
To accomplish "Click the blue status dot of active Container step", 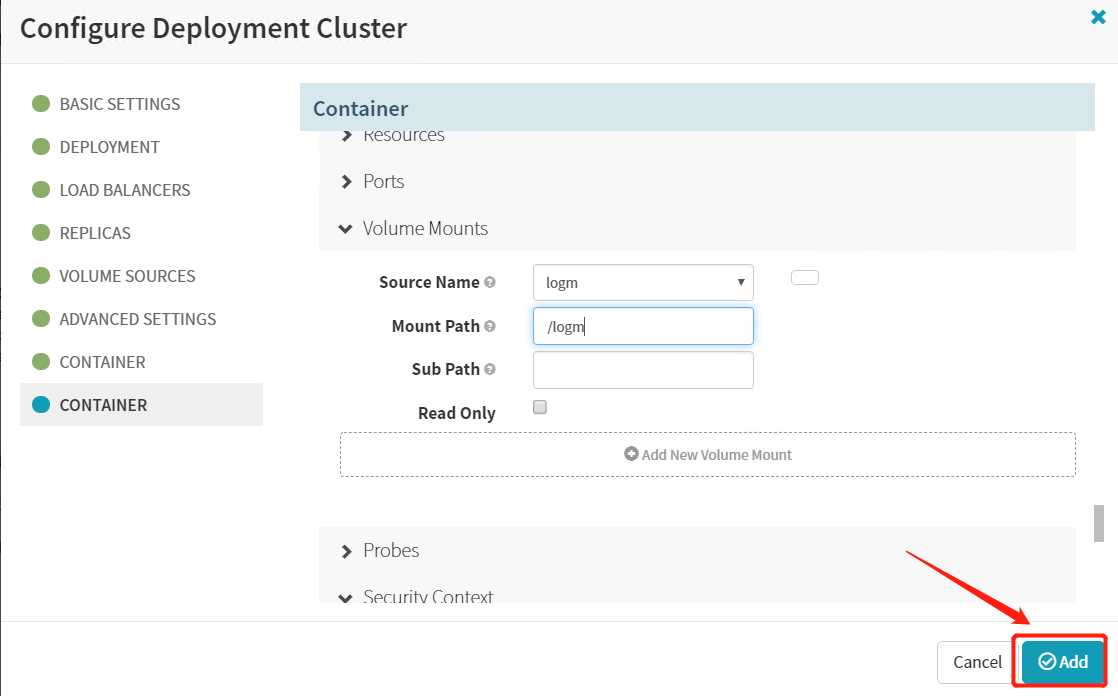I will [41, 405].
